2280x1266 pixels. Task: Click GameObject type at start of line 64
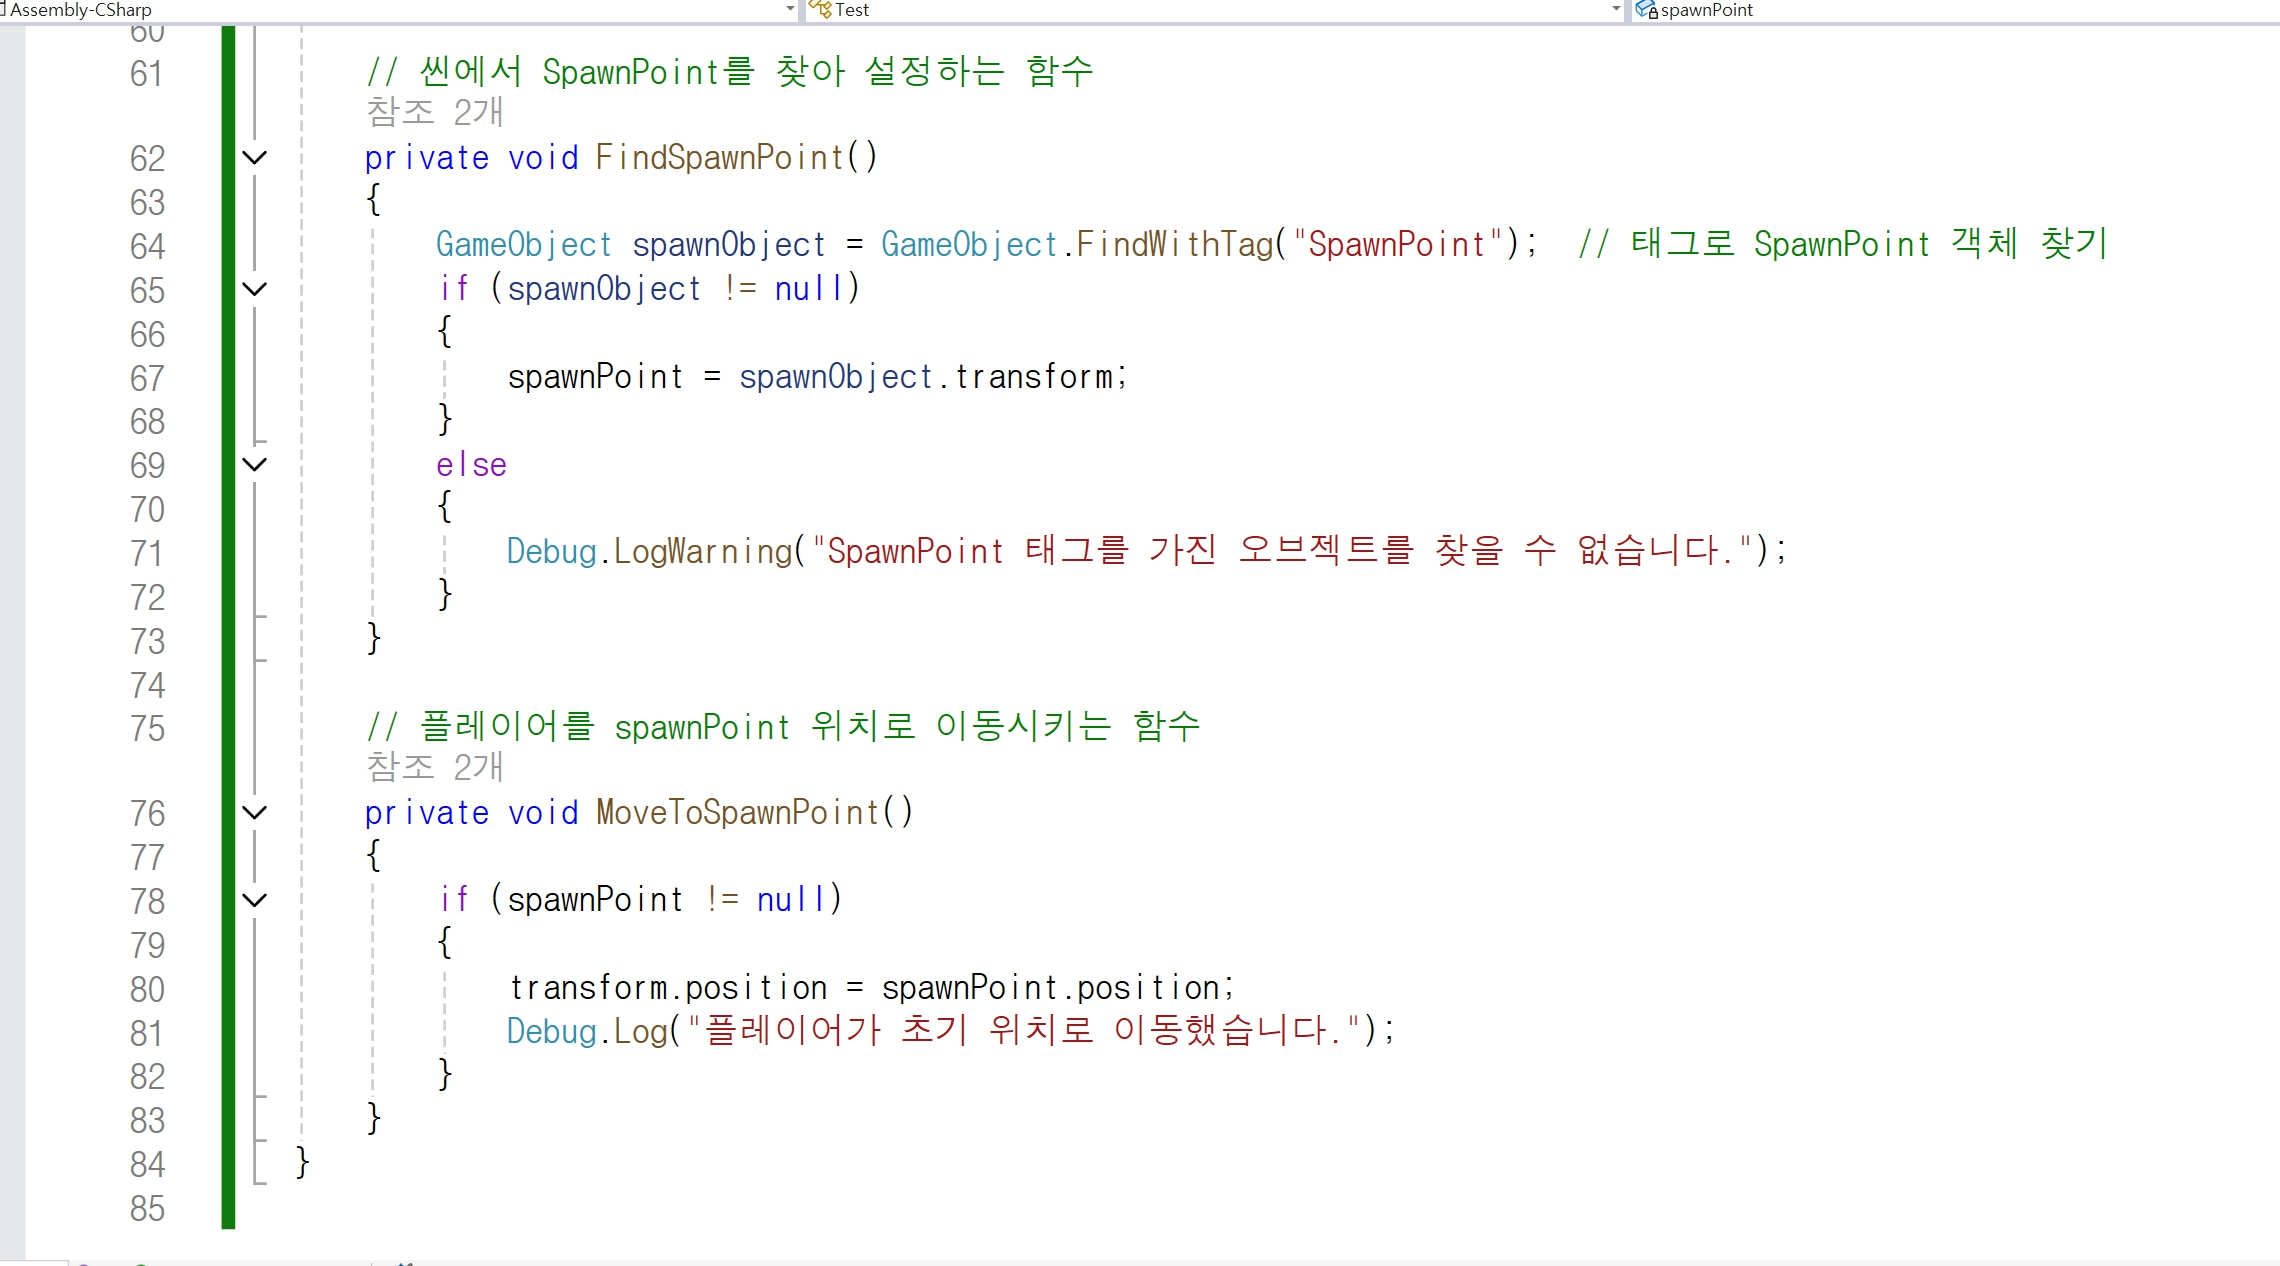tap(523, 244)
